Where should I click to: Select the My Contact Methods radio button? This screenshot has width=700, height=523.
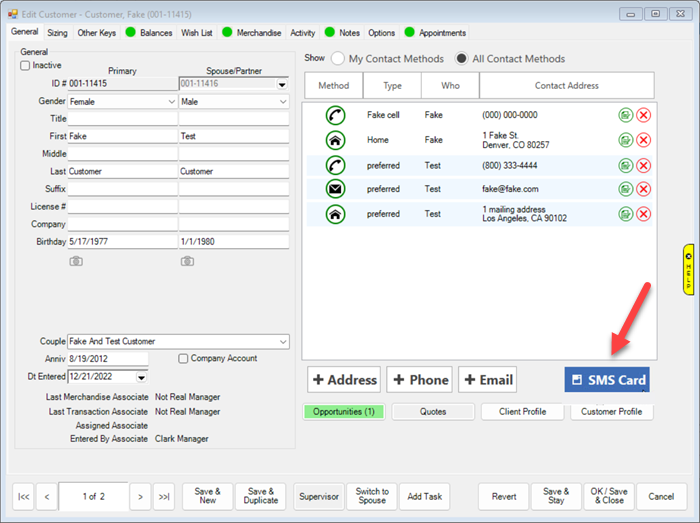point(338,59)
